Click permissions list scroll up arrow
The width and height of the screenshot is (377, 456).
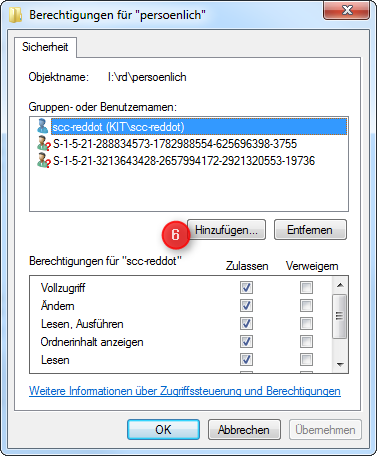340,285
